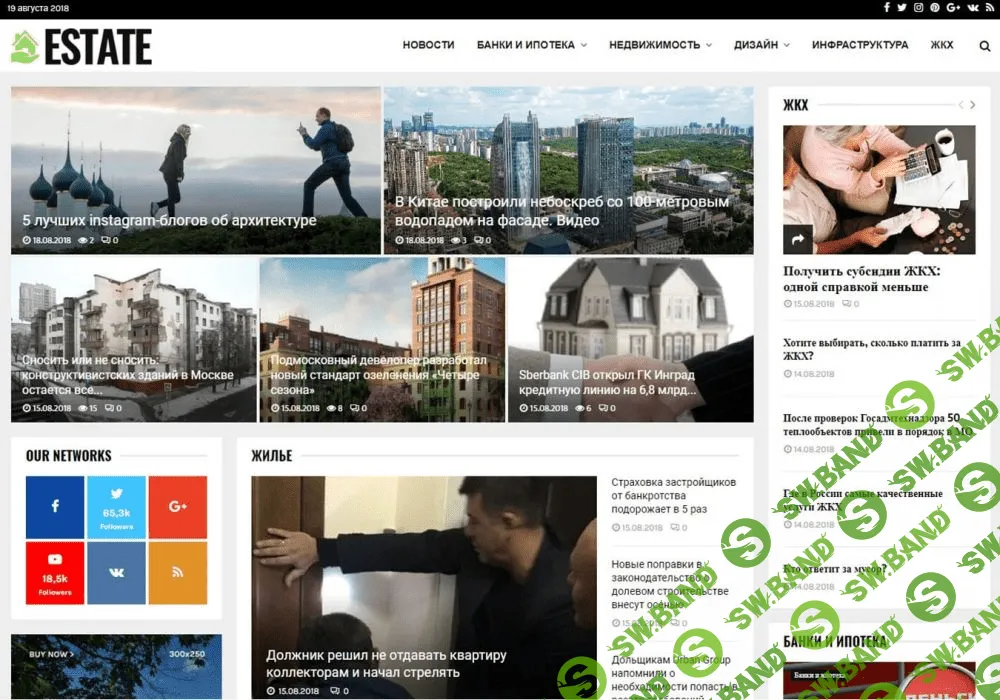Go to the ESTATE logo homepage
This screenshot has height=700, width=1000.
coord(82,47)
